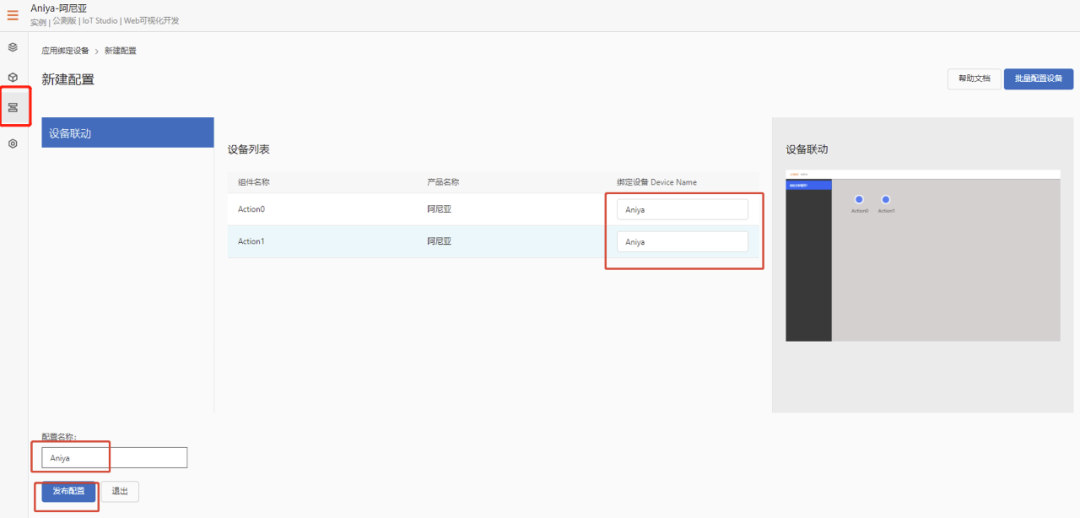
Task: Click 阿尼亚 product in Action0 row
Action: (439, 209)
